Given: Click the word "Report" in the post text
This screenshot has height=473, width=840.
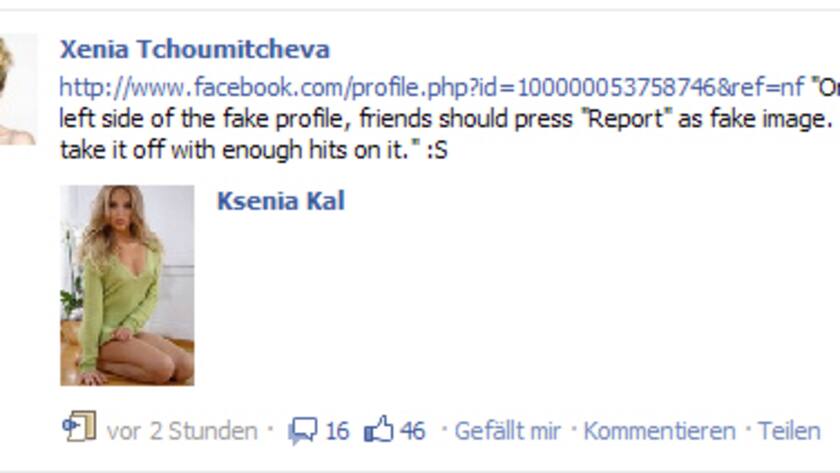Looking at the screenshot, I should 625,118.
